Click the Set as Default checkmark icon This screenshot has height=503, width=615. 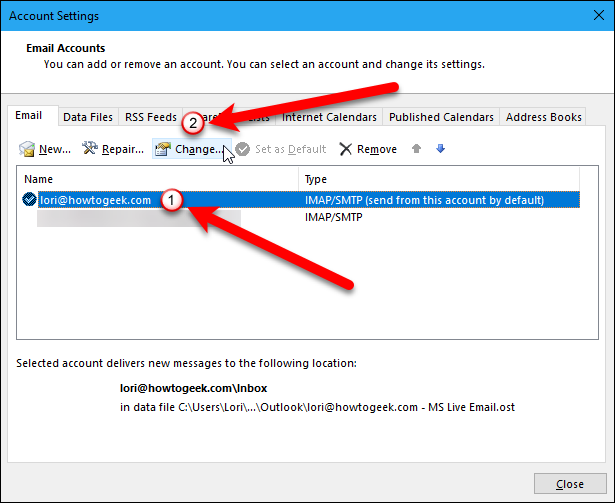(243, 149)
